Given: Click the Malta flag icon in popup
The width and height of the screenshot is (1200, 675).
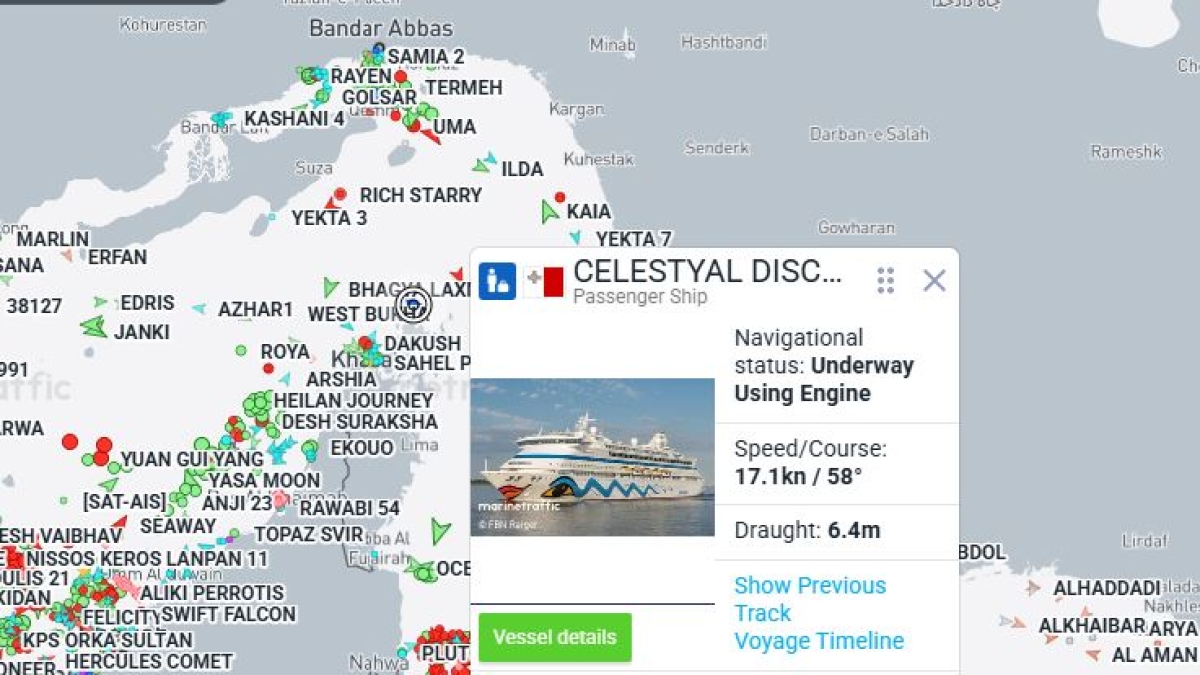Looking at the screenshot, I should tap(544, 282).
